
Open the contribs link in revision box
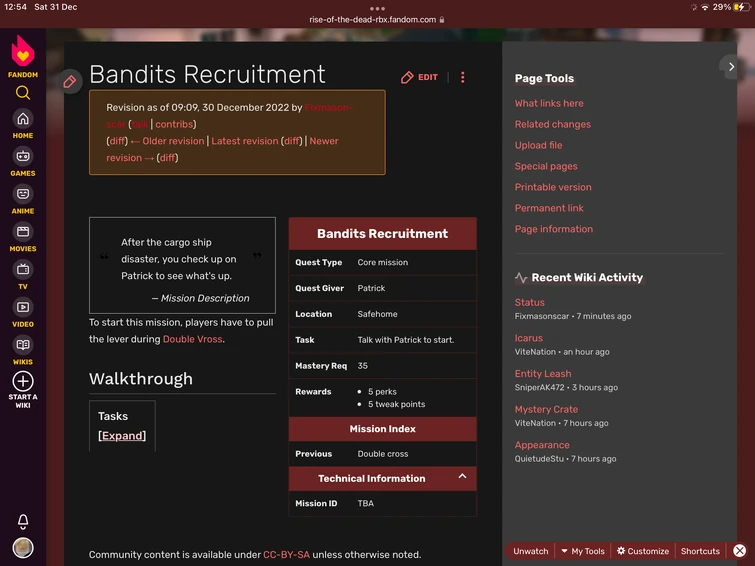click(x=173, y=124)
